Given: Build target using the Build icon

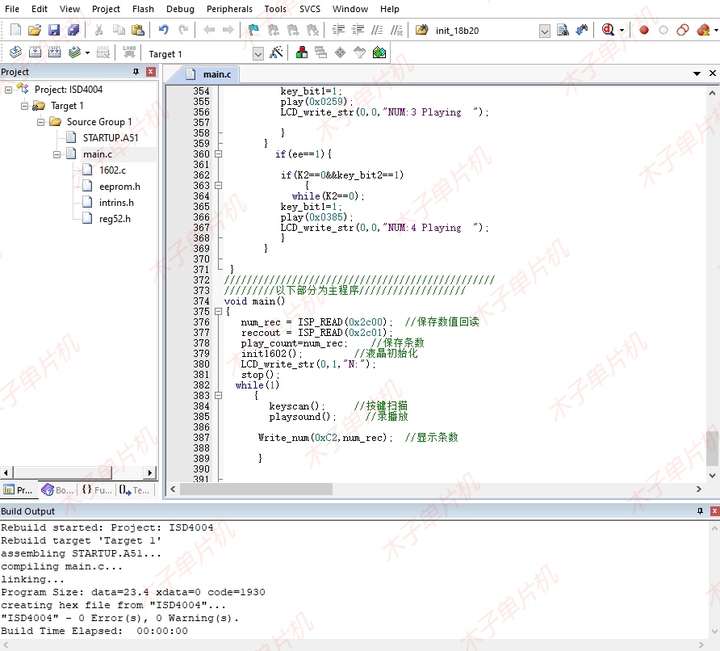Looking at the screenshot, I should [35, 53].
